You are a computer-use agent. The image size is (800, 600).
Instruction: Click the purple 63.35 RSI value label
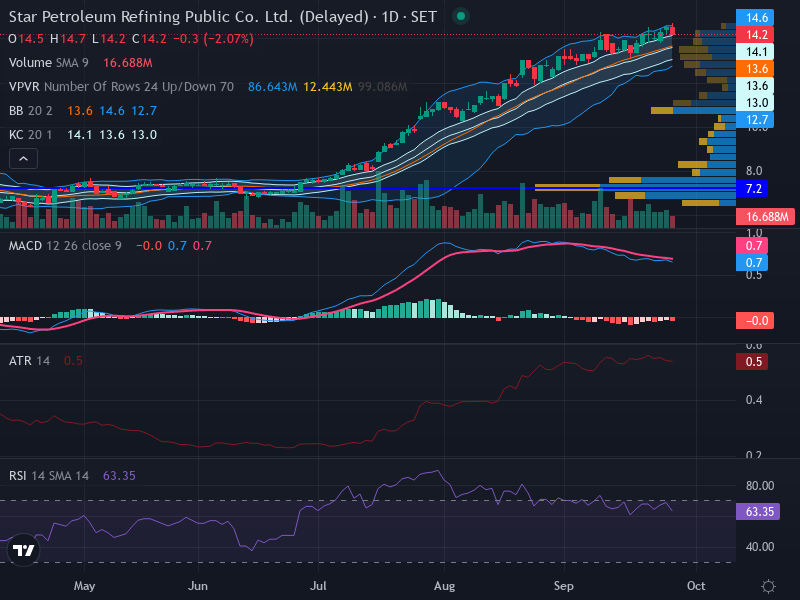coord(758,511)
